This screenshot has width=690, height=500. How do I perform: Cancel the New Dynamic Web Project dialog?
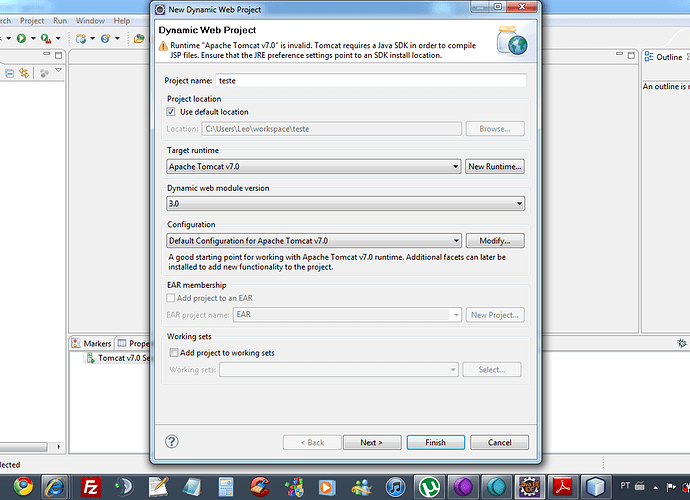(499, 442)
